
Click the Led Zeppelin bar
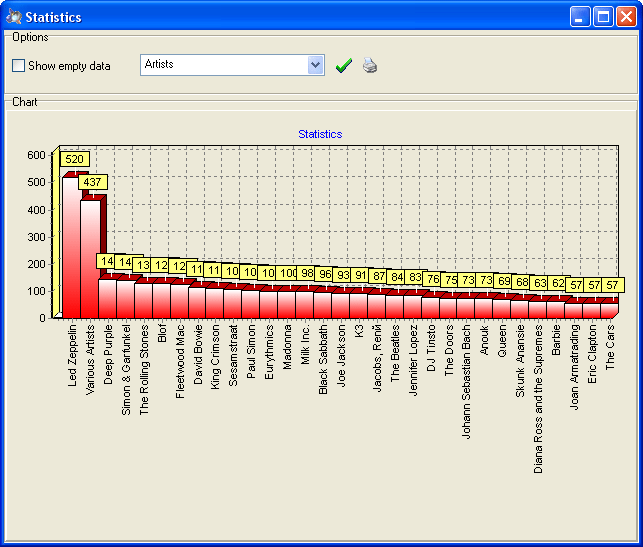pyautogui.click(x=71, y=247)
